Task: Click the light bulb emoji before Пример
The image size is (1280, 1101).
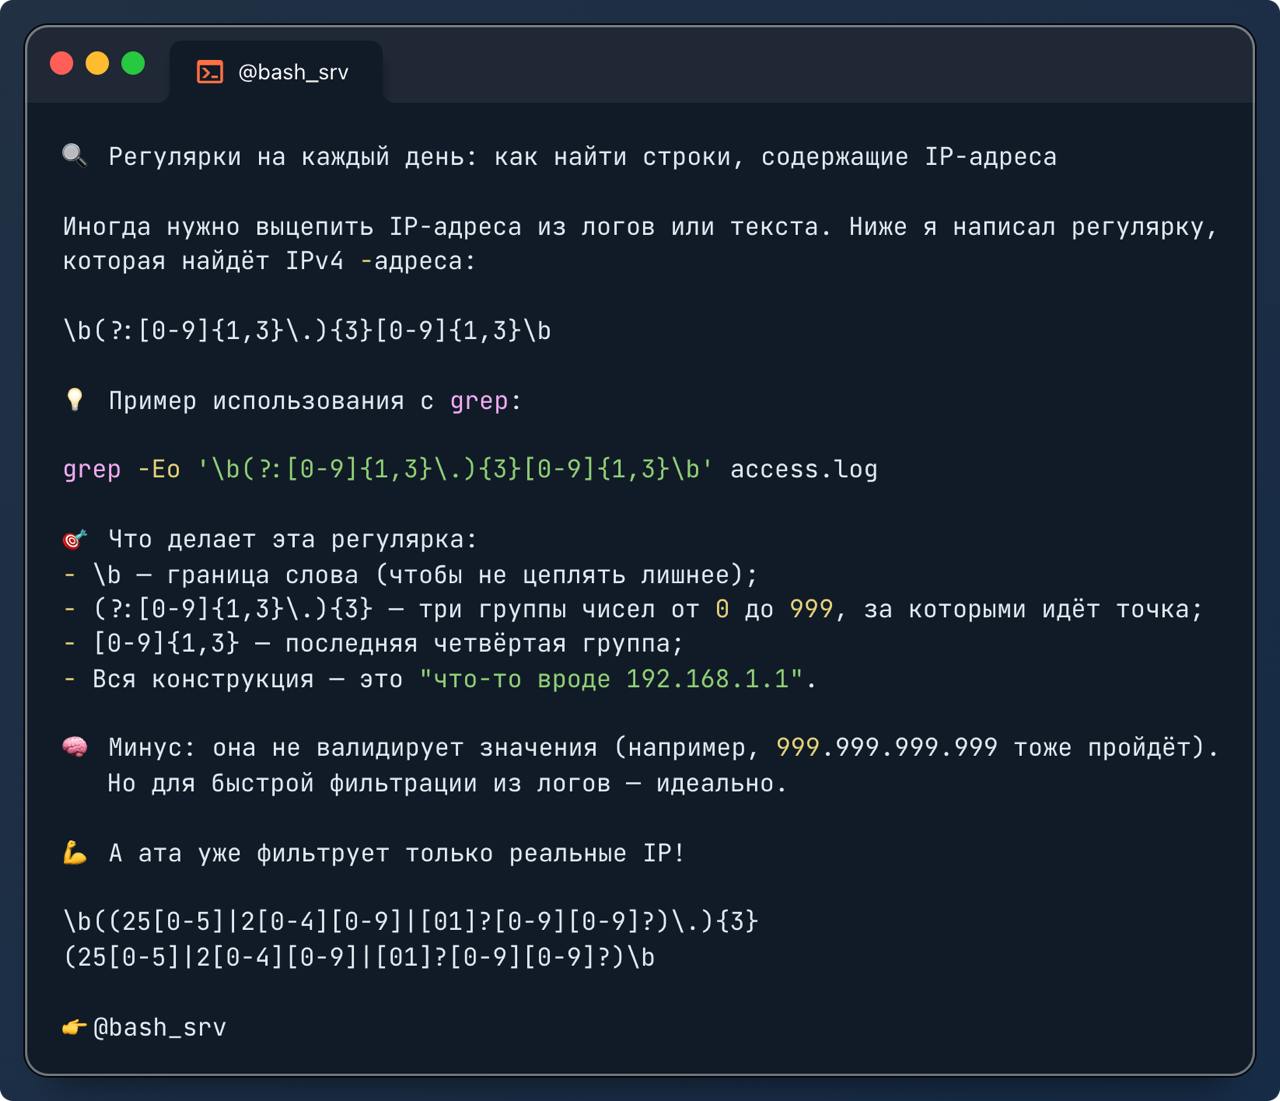Action: point(75,400)
